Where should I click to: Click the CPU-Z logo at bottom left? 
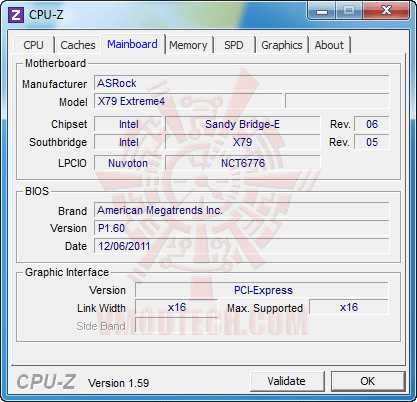(x=46, y=382)
